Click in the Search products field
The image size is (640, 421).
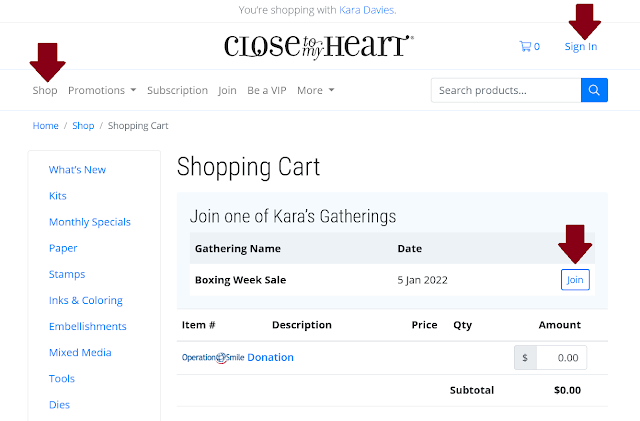pos(505,90)
